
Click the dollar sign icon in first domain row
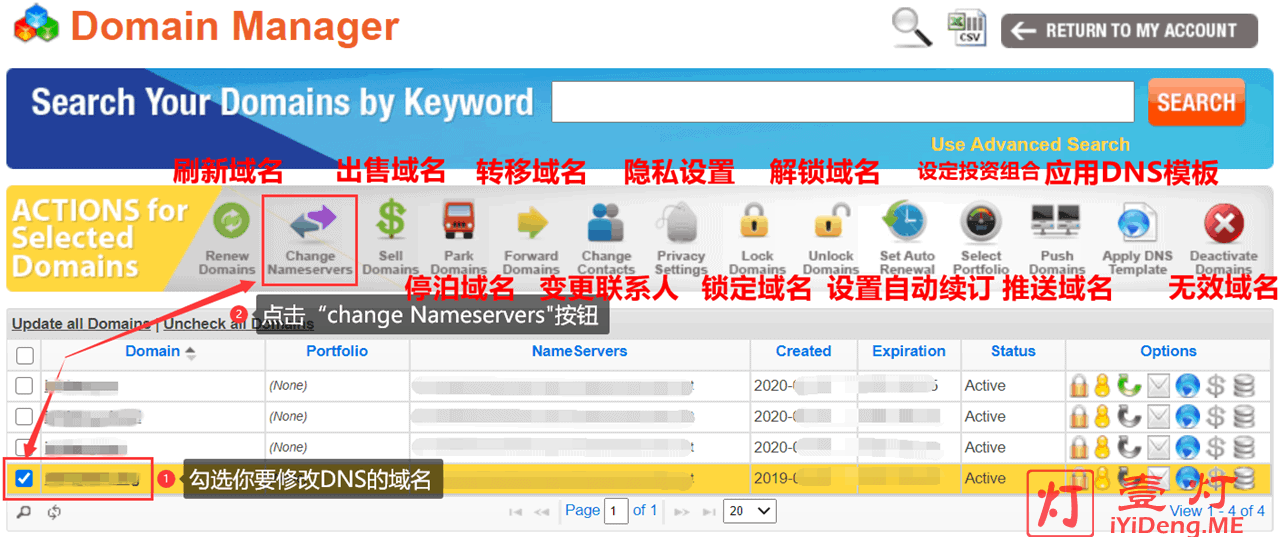pyautogui.click(x=1216, y=386)
